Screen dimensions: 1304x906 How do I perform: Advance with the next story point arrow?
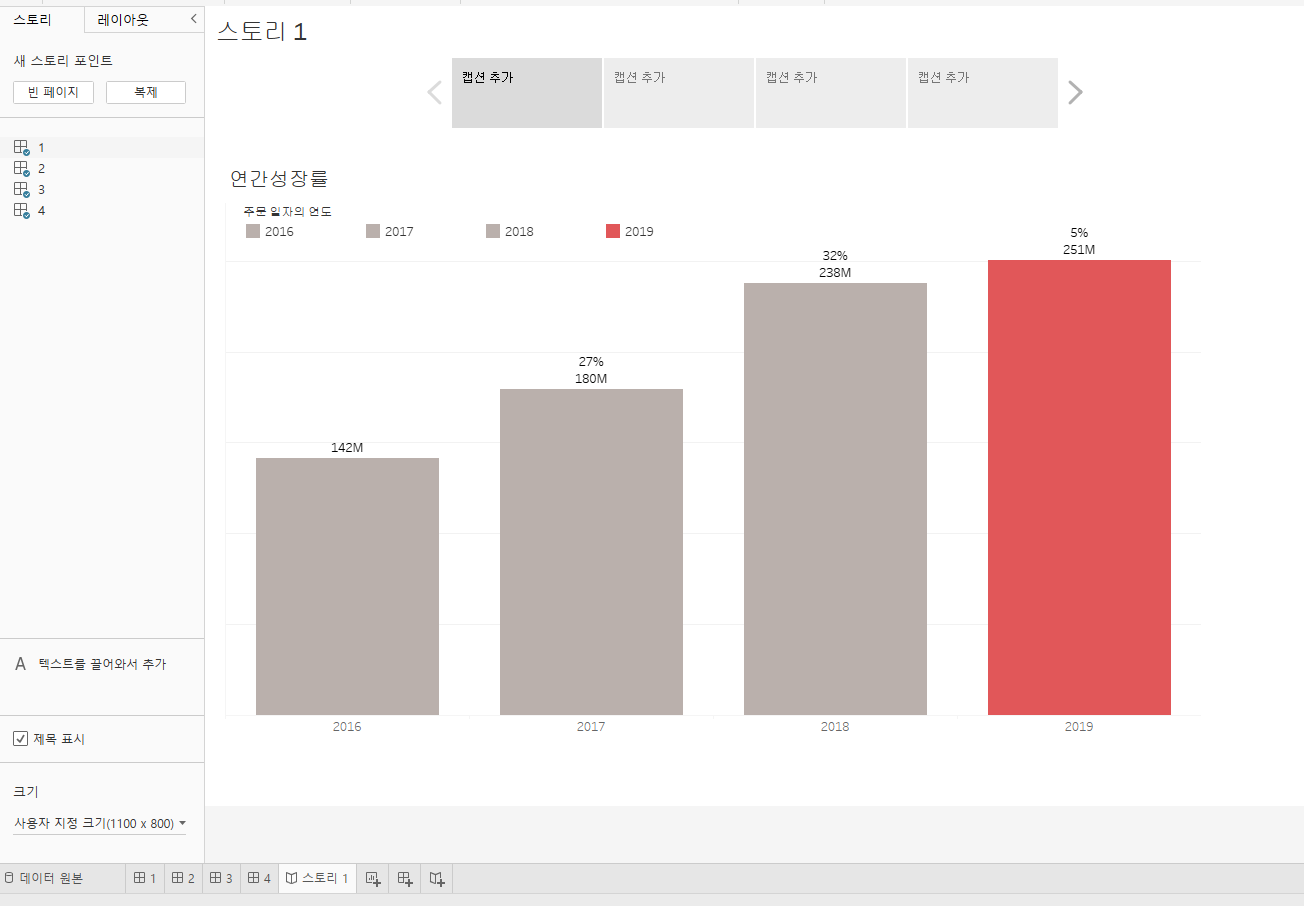1075,93
